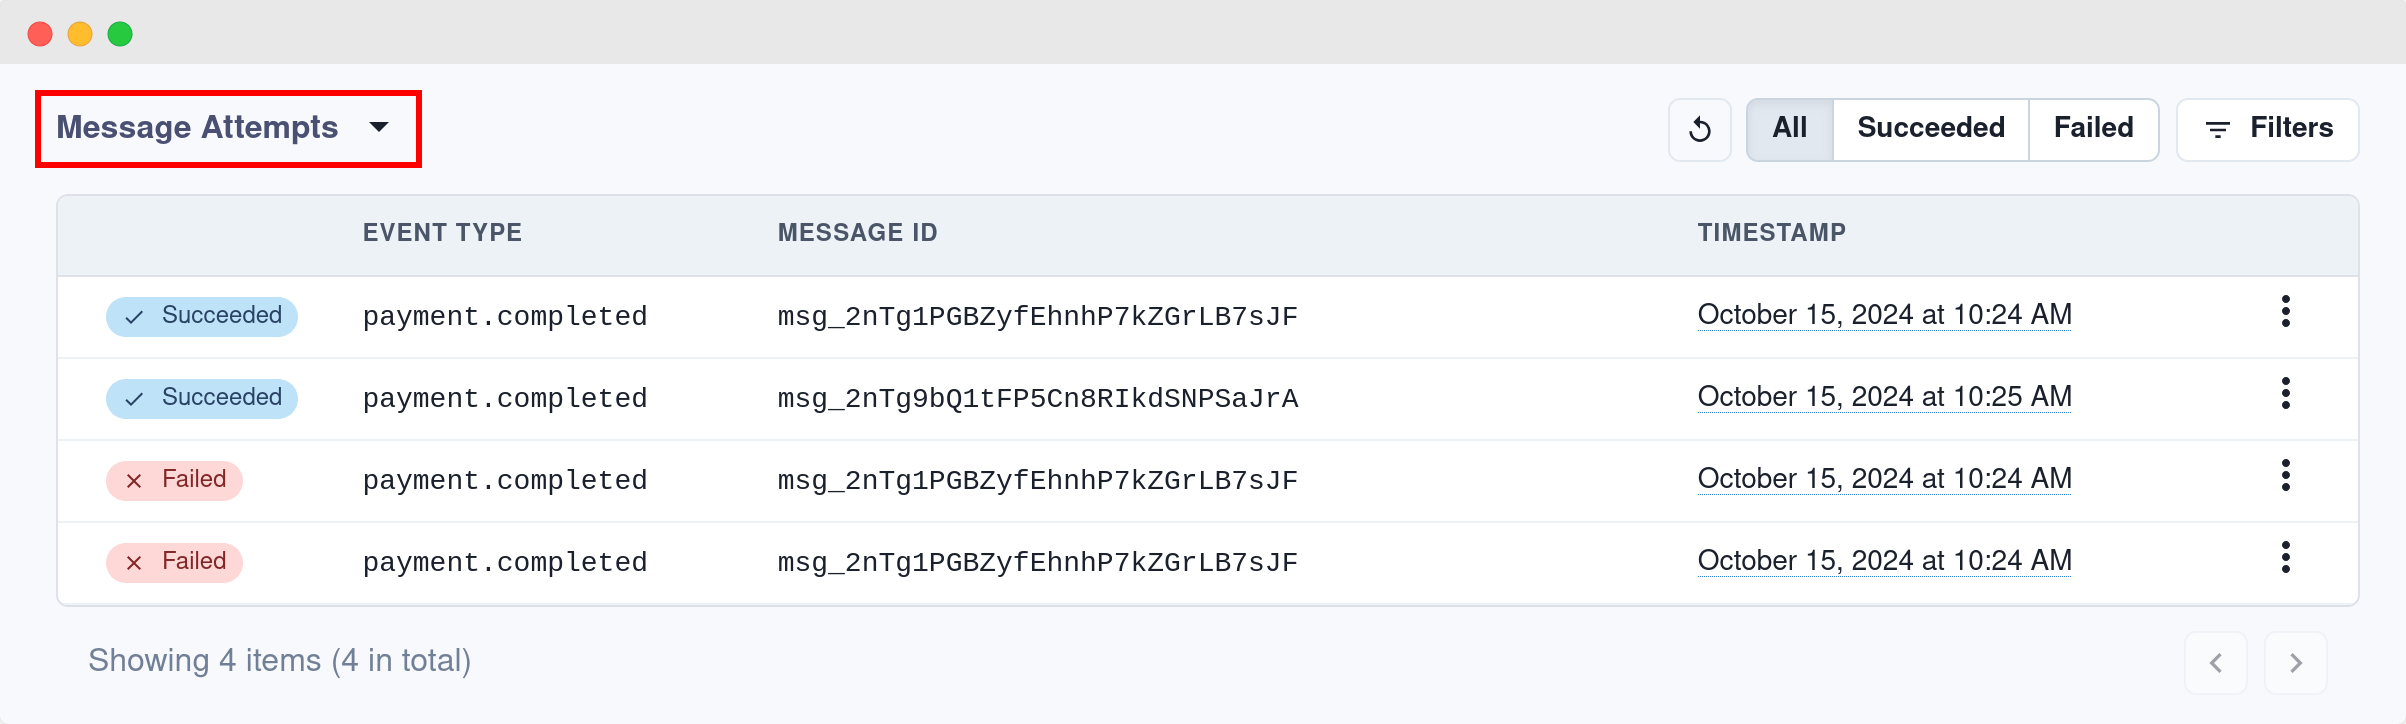Switch to the Failed tab
The width and height of the screenshot is (2406, 724).
tap(2093, 128)
